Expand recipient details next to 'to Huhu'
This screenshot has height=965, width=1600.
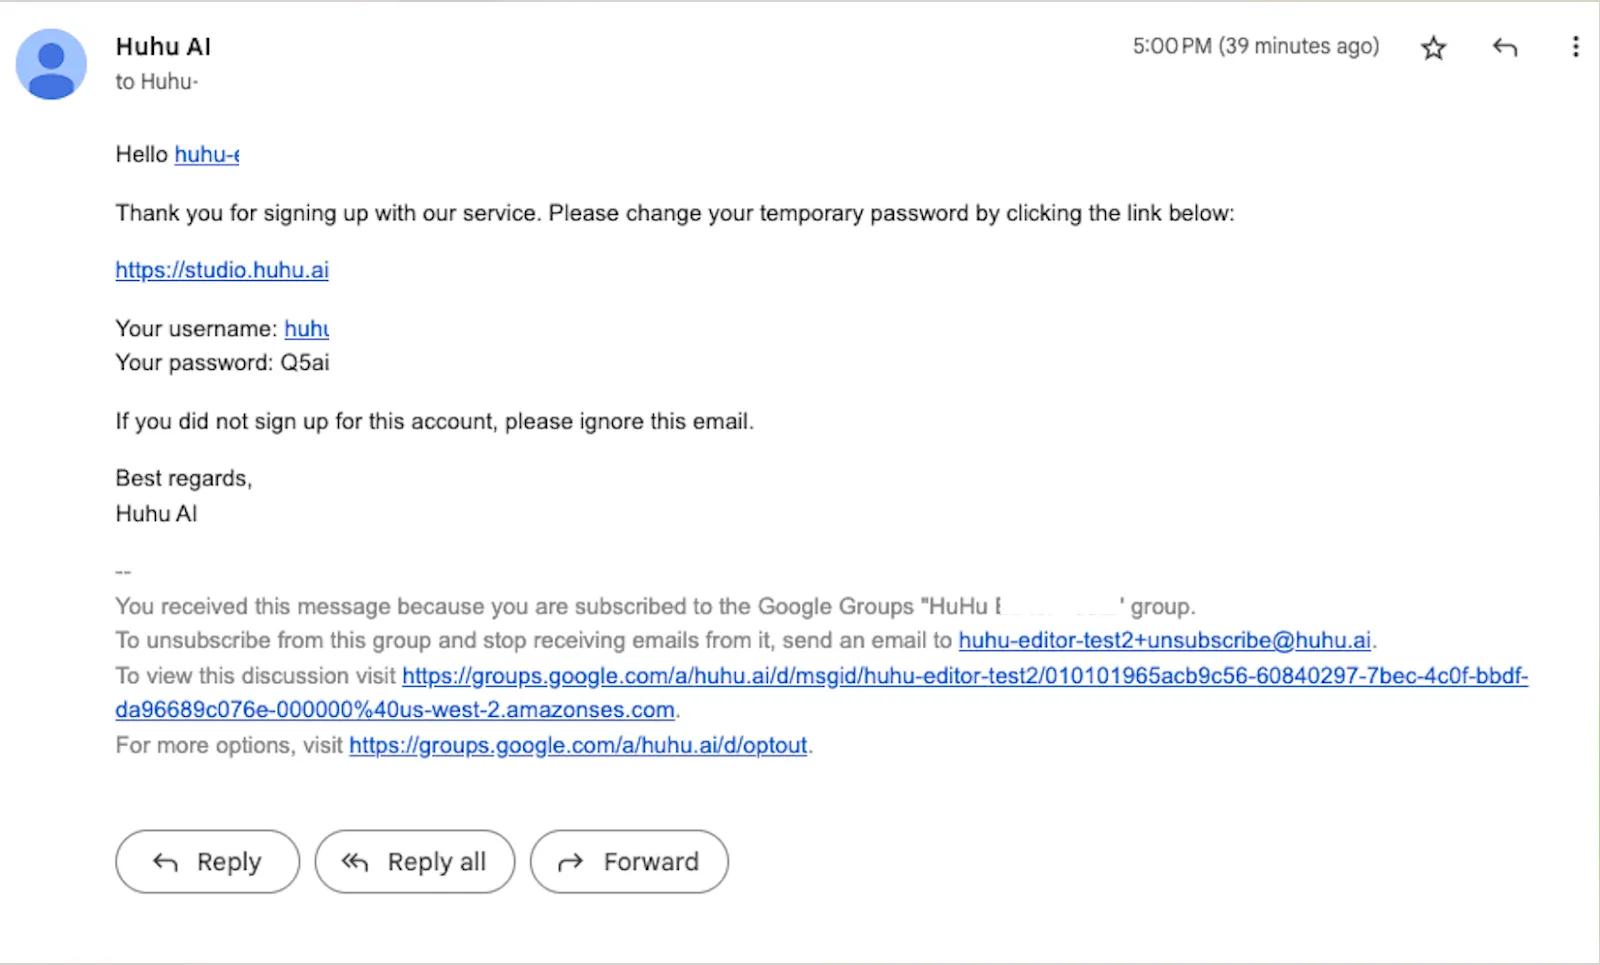pyautogui.click(x=155, y=82)
